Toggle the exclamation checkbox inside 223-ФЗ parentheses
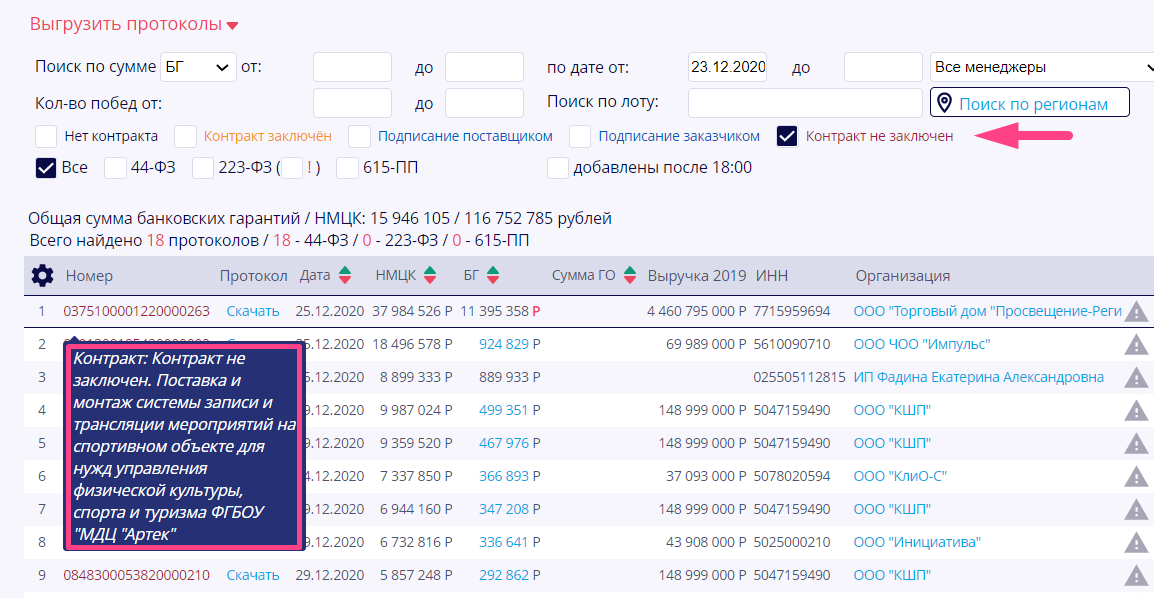Screen dimensions: 1154x598 292,168
